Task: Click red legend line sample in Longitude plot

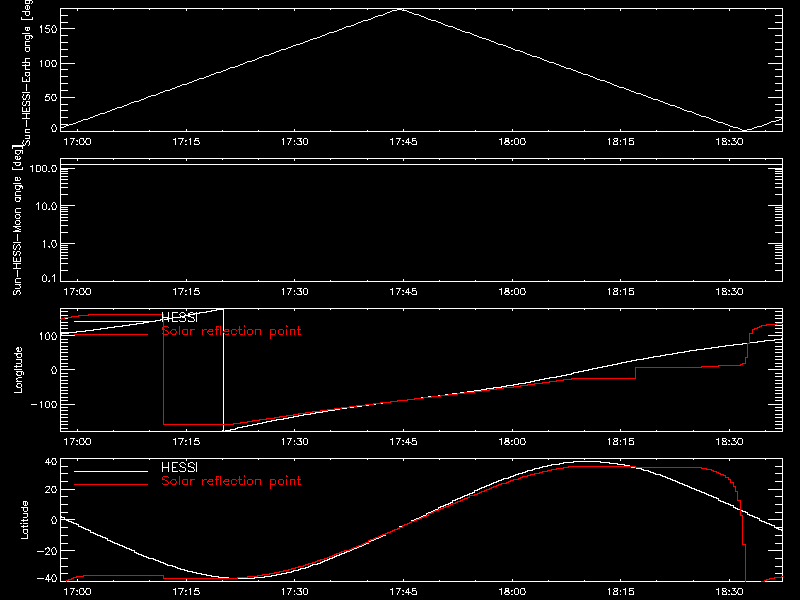Action: (x=111, y=335)
